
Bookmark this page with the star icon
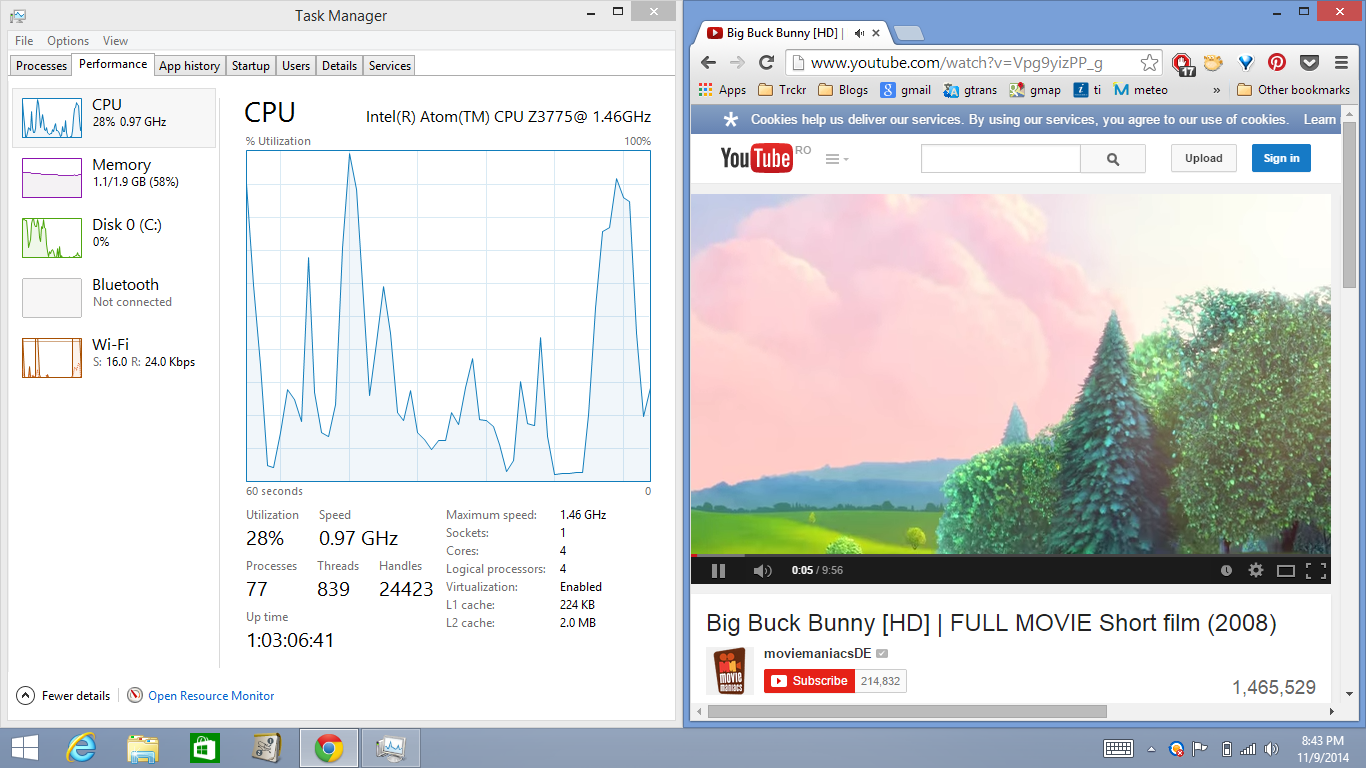[x=1150, y=62]
